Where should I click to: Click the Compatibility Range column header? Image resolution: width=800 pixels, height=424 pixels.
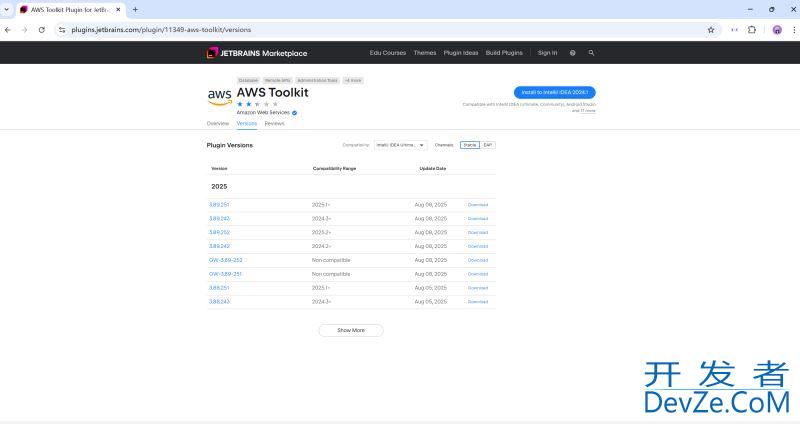coord(334,168)
